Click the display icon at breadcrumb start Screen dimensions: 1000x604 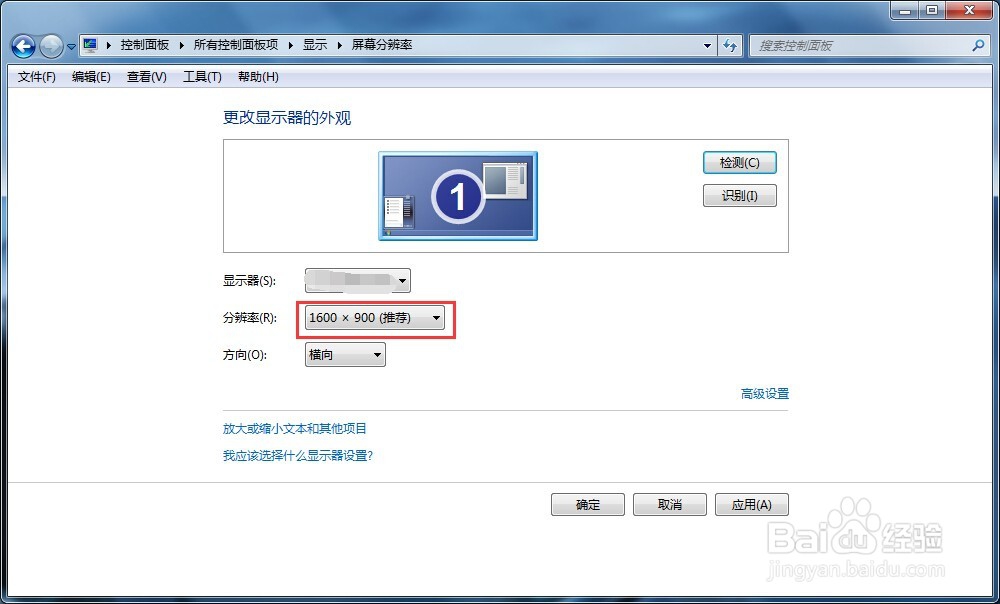[x=89, y=44]
